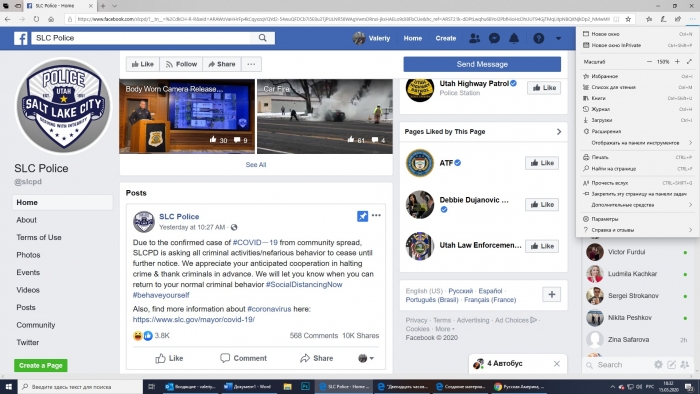This screenshot has height=394, width=700.
Task: Open About in page sidebar
Action: pos(26,220)
